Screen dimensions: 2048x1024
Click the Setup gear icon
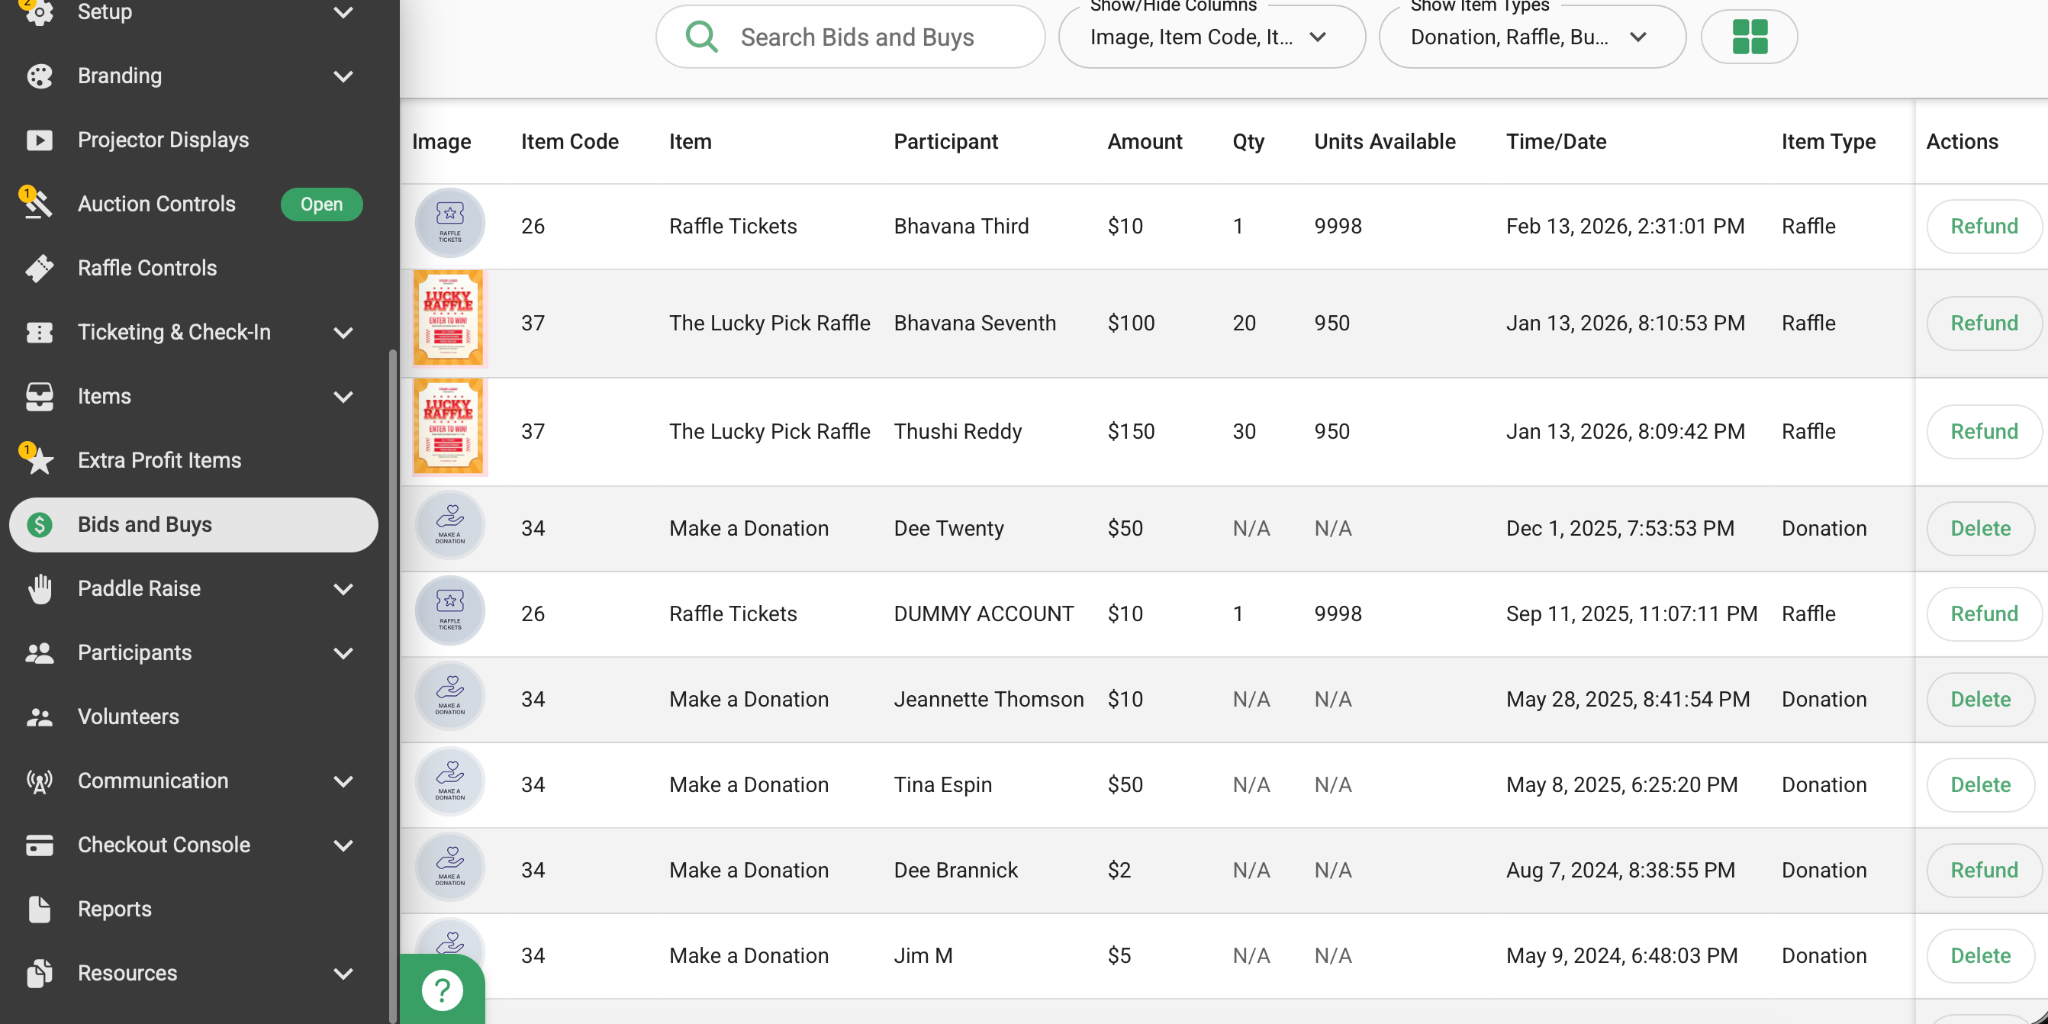[39, 12]
